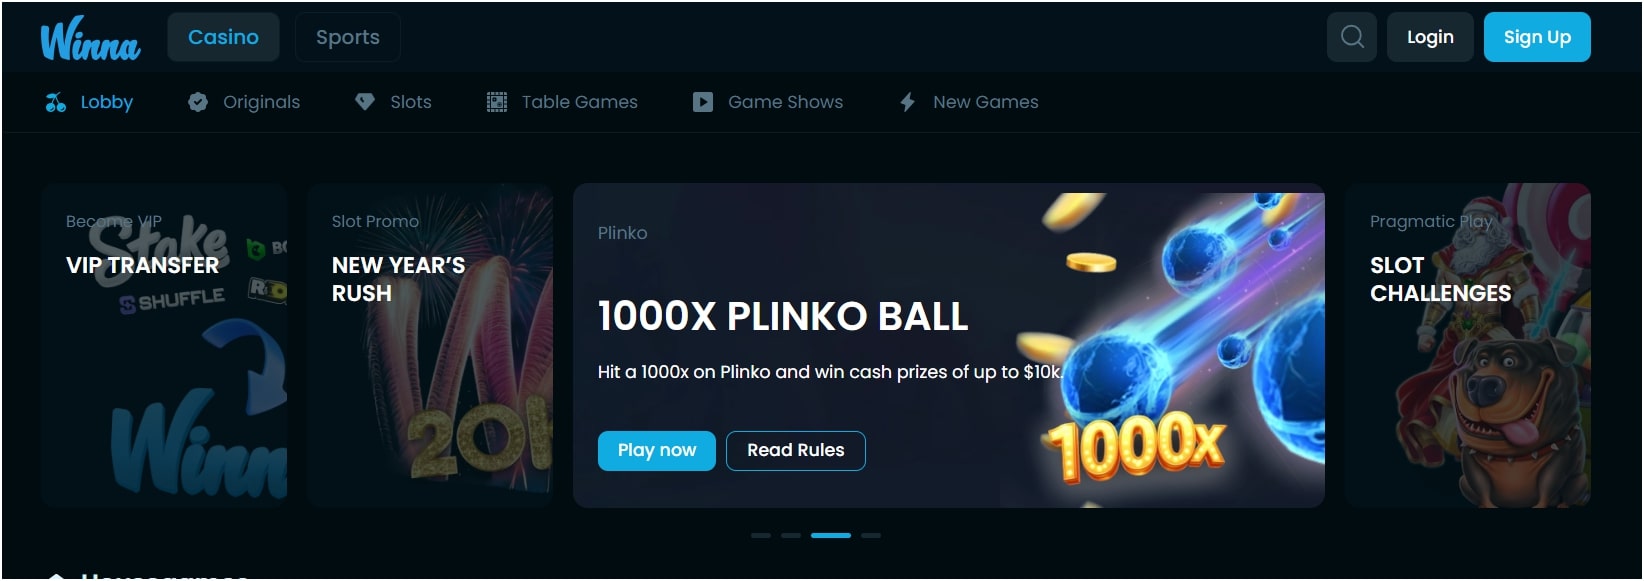Click the Game Shows play icon
This screenshot has width=1644, height=581.
[703, 102]
